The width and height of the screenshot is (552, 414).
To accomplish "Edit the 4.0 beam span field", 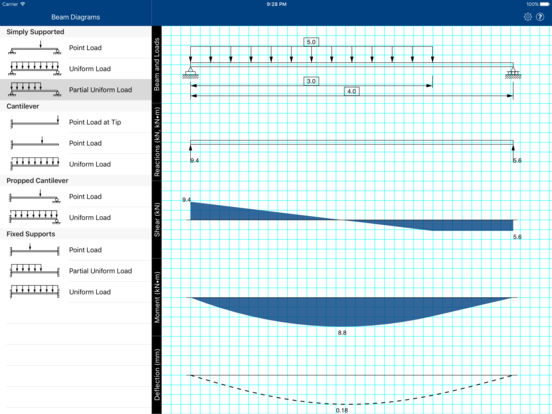I will tap(352, 92).
